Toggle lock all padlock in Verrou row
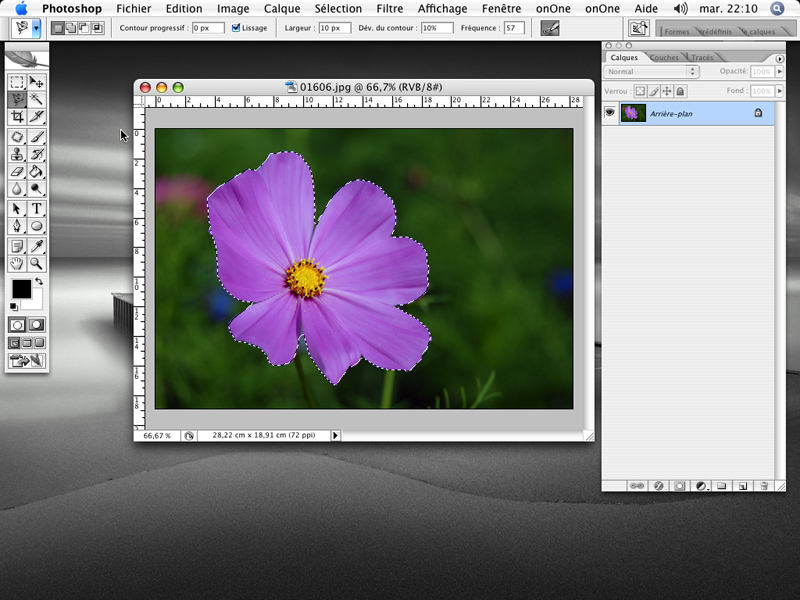 pos(680,91)
